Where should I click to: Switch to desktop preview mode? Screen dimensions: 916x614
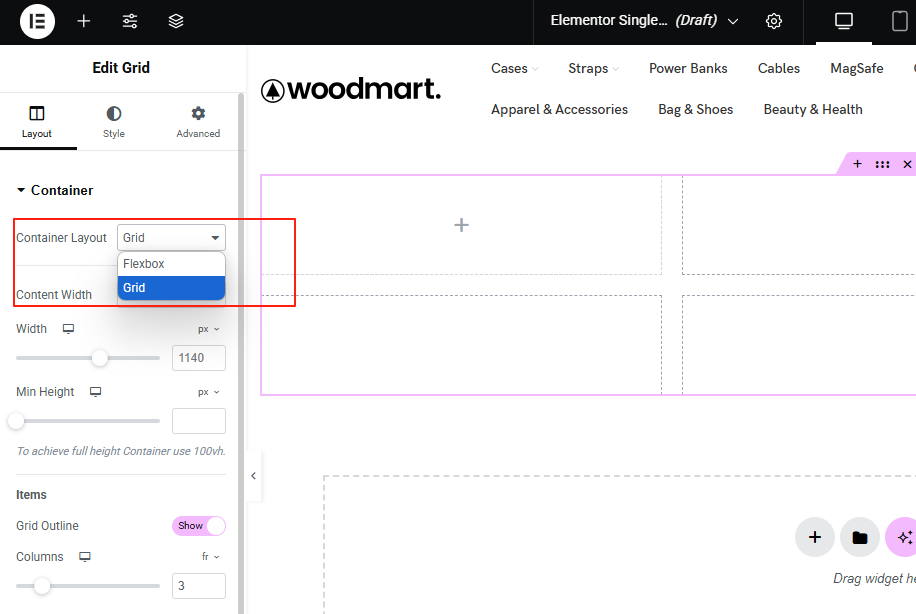[844, 21]
